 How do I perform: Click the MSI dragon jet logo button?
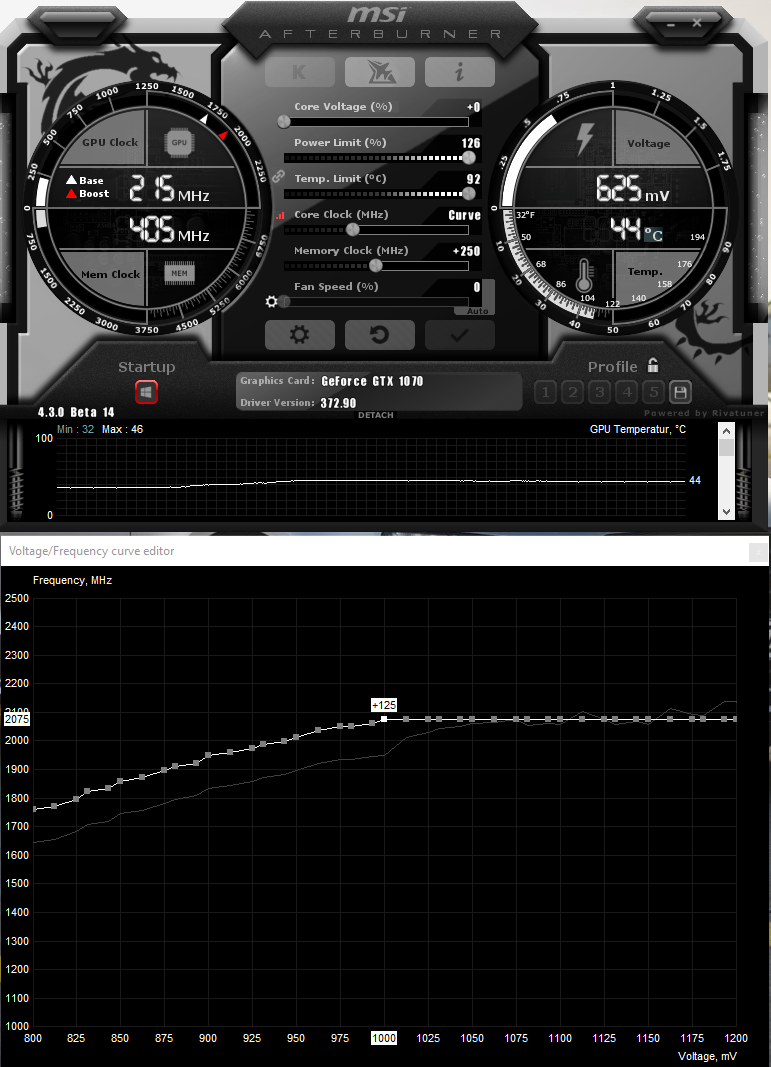pyautogui.click(x=380, y=71)
